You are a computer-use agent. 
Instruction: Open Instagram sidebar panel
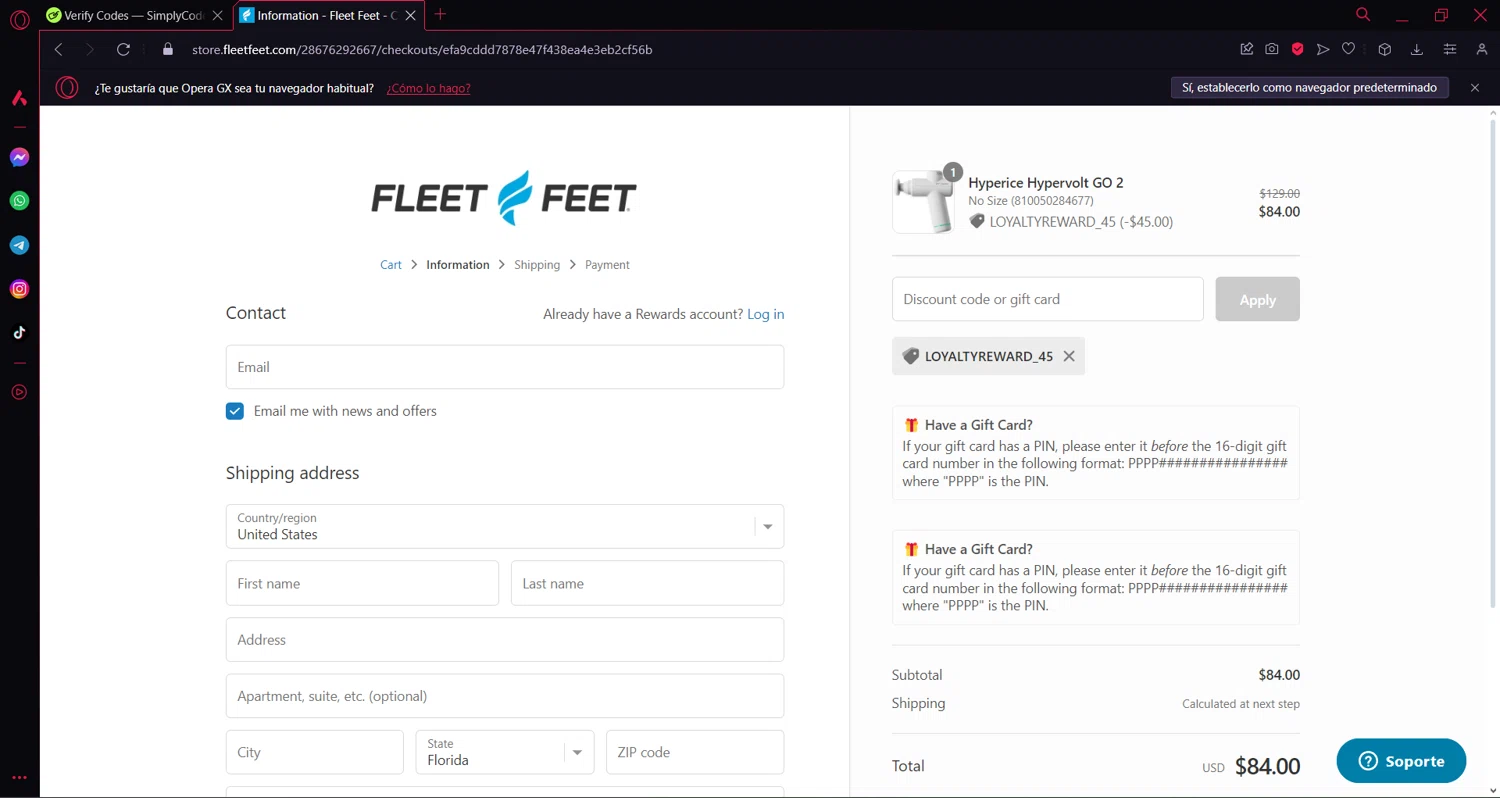pyautogui.click(x=19, y=289)
